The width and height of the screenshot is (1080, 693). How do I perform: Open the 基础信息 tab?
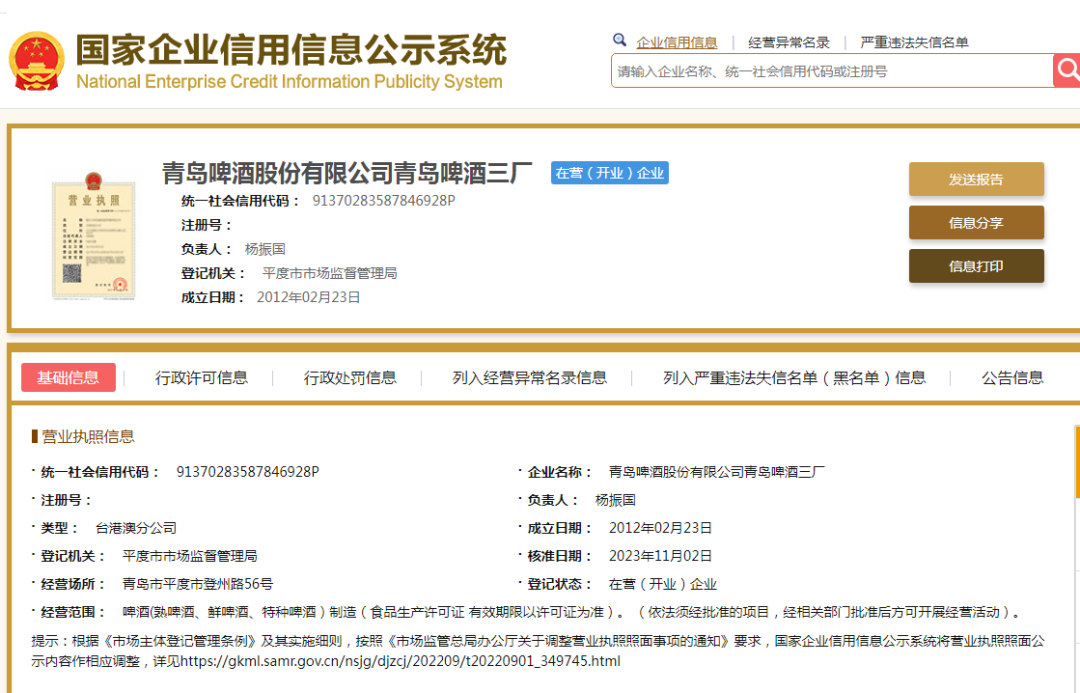pyautogui.click(x=68, y=377)
